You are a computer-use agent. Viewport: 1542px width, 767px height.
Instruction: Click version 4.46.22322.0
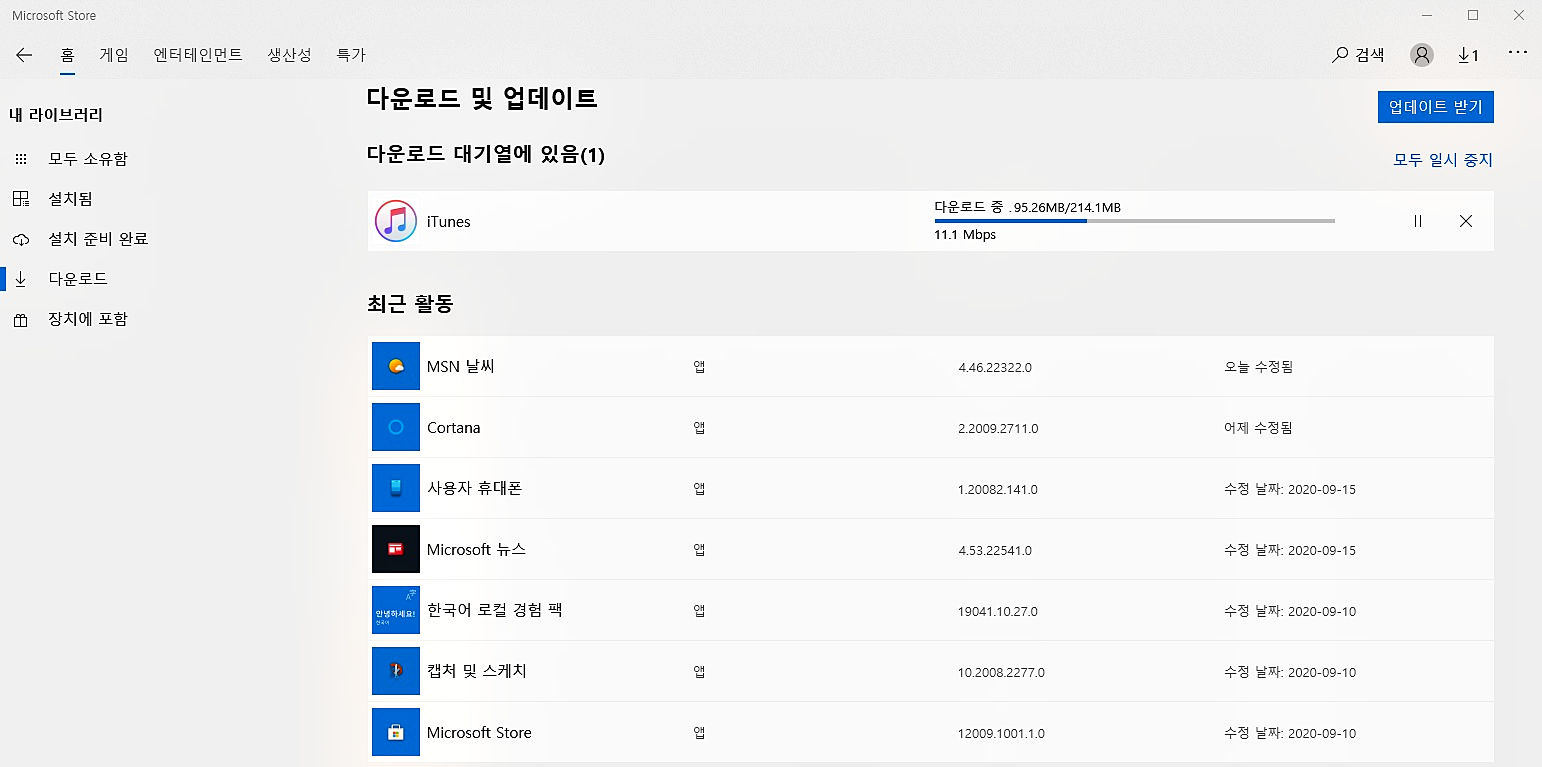click(994, 367)
